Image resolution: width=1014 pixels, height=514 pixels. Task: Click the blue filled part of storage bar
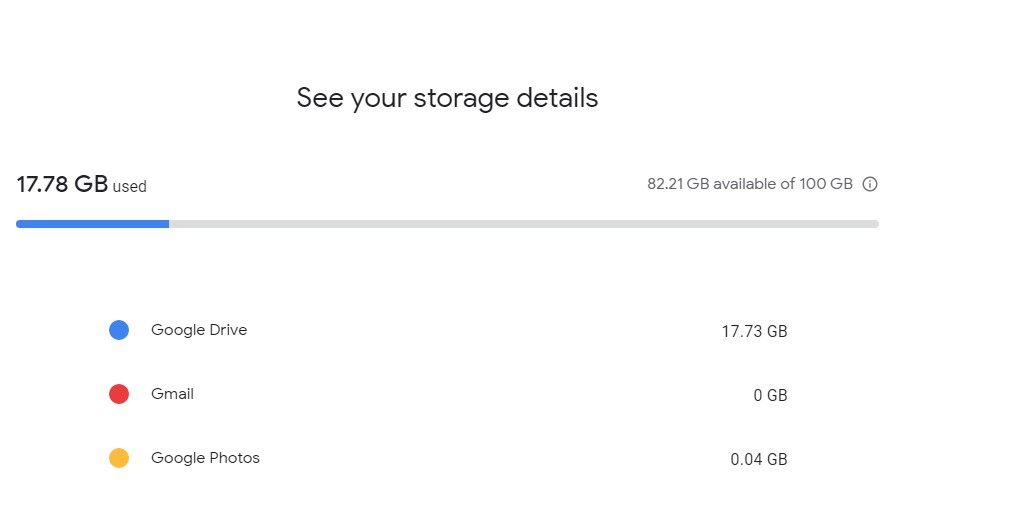click(92, 224)
